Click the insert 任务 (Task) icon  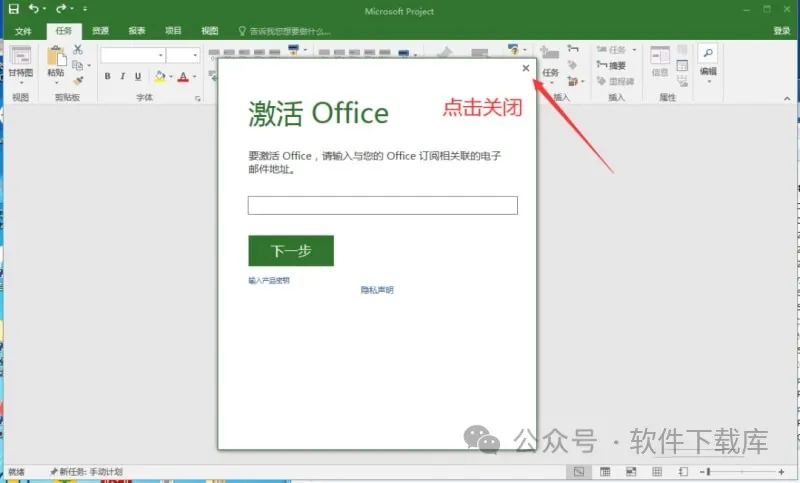click(x=550, y=54)
